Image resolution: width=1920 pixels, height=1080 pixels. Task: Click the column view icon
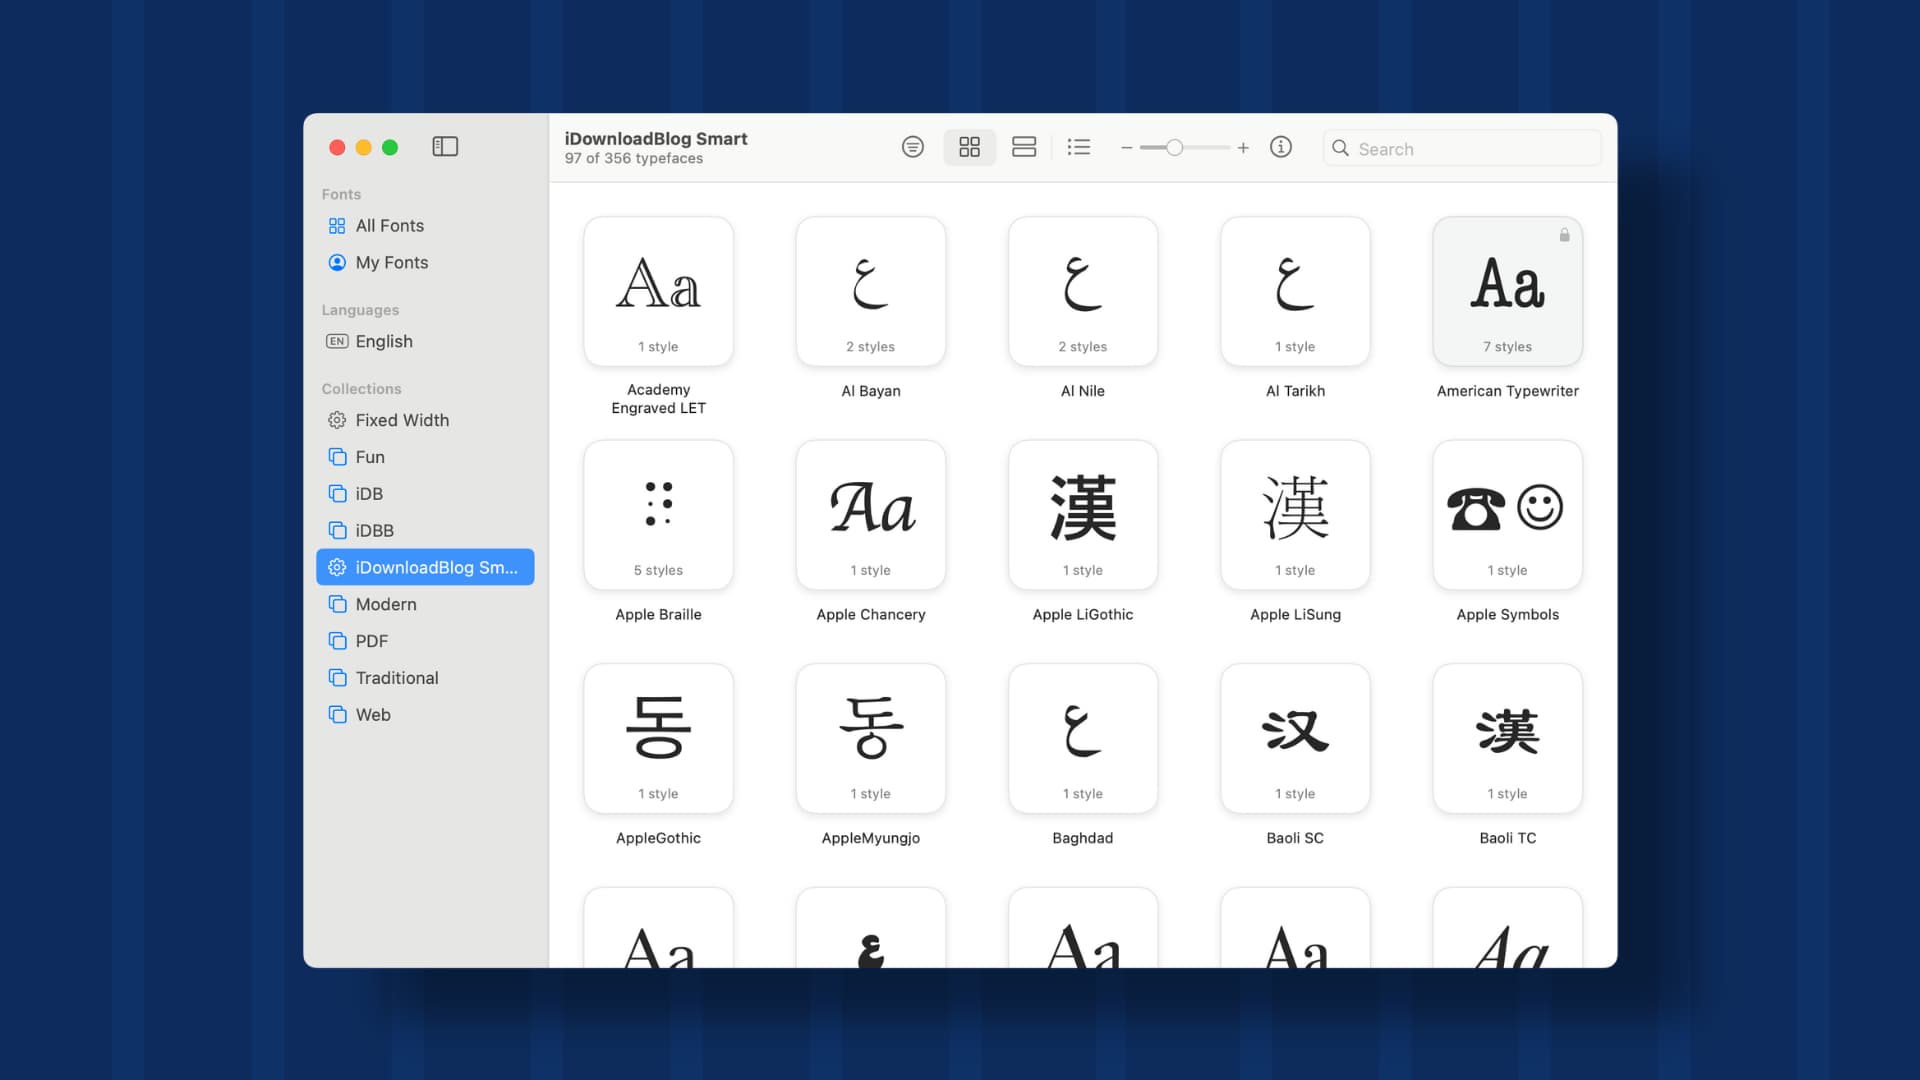[x=1023, y=146]
